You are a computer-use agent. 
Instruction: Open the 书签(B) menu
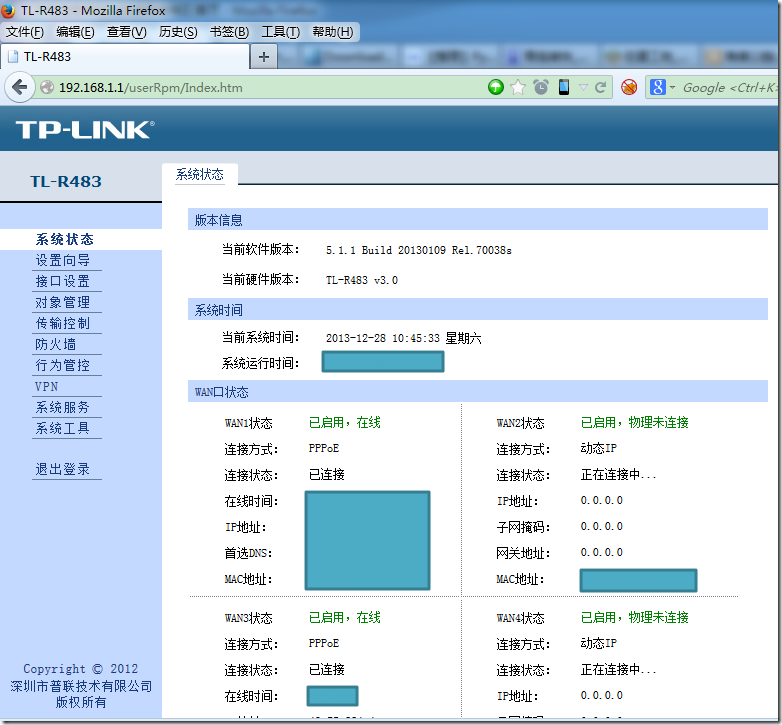[x=229, y=32]
